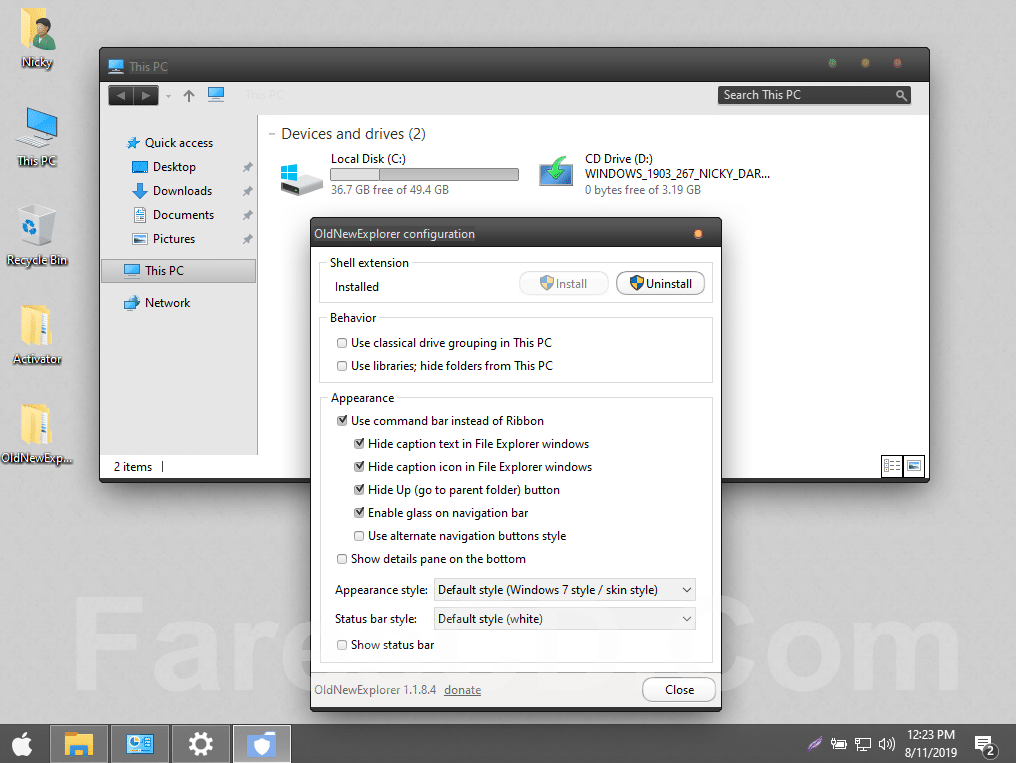Select the Activator folder on desktop
The height and width of the screenshot is (763, 1016).
36,325
